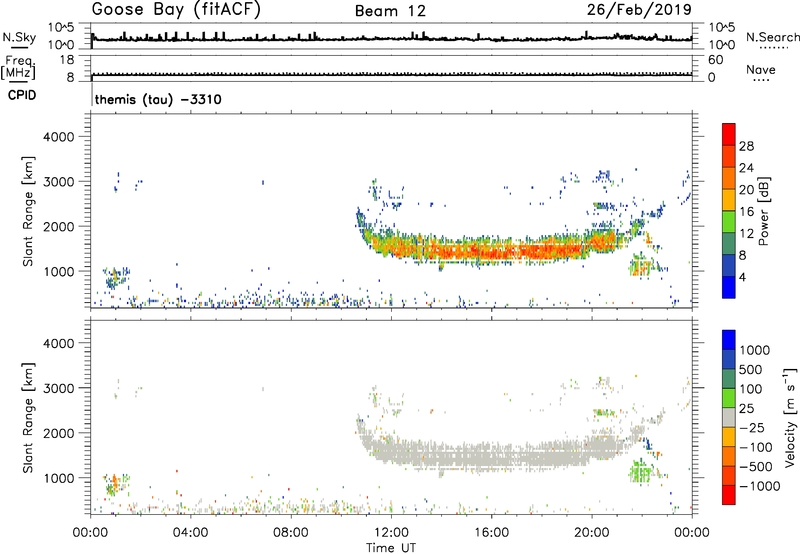Click the 100 label on the velocity colorbar

[751, 389]
